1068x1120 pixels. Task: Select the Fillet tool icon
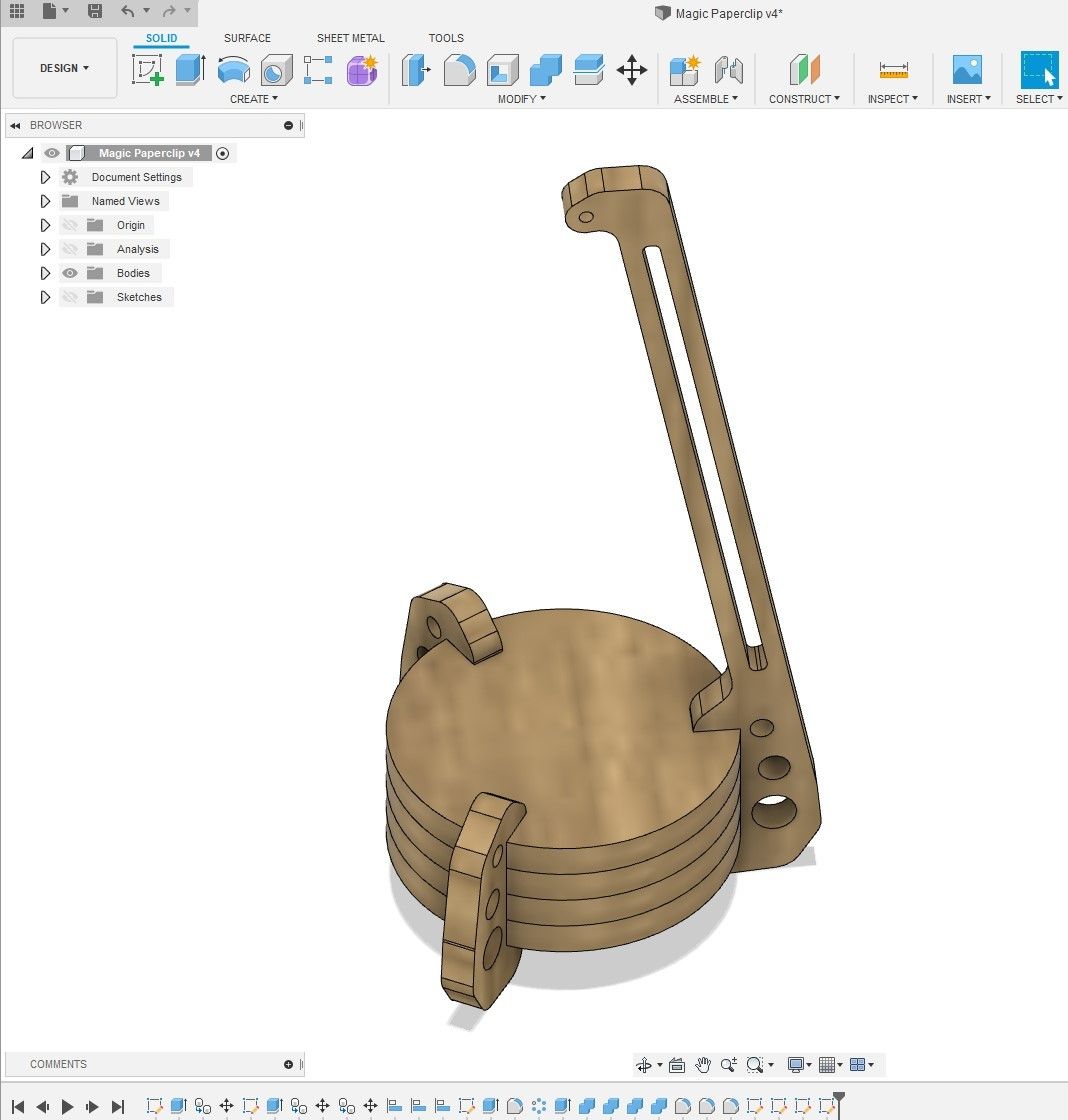[x=459, y=70]
